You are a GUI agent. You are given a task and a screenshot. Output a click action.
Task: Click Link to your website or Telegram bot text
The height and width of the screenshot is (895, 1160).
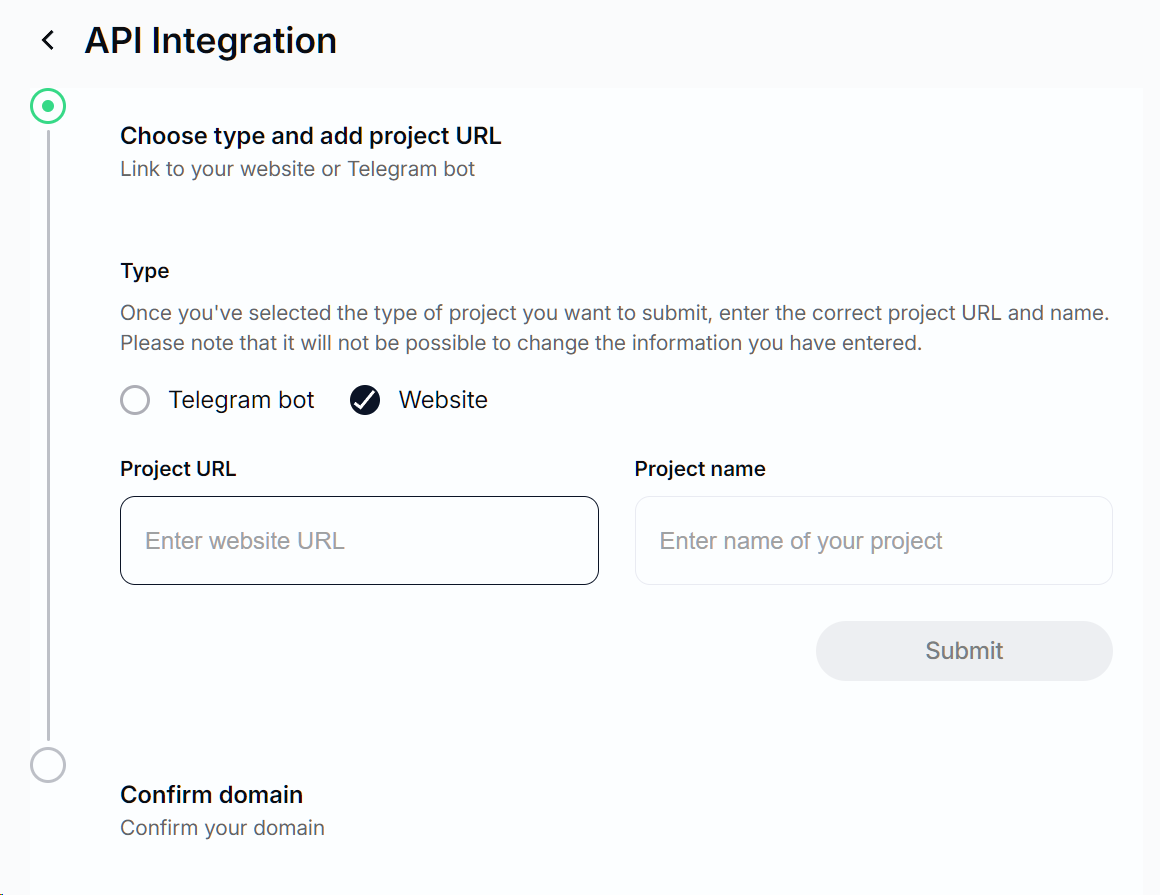pos(297,169)
